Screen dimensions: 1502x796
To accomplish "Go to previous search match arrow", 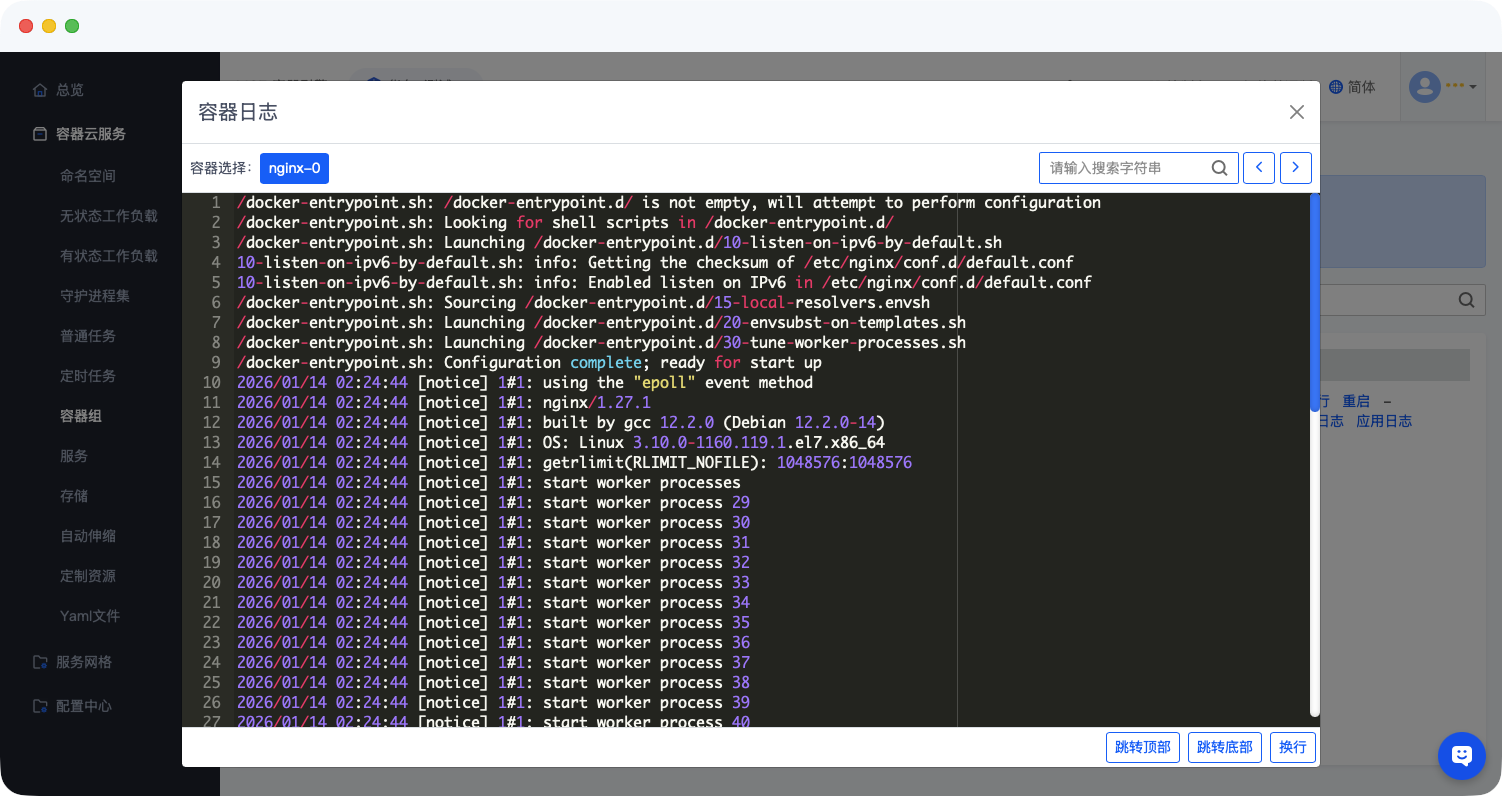I will (x=1259, y=168).
